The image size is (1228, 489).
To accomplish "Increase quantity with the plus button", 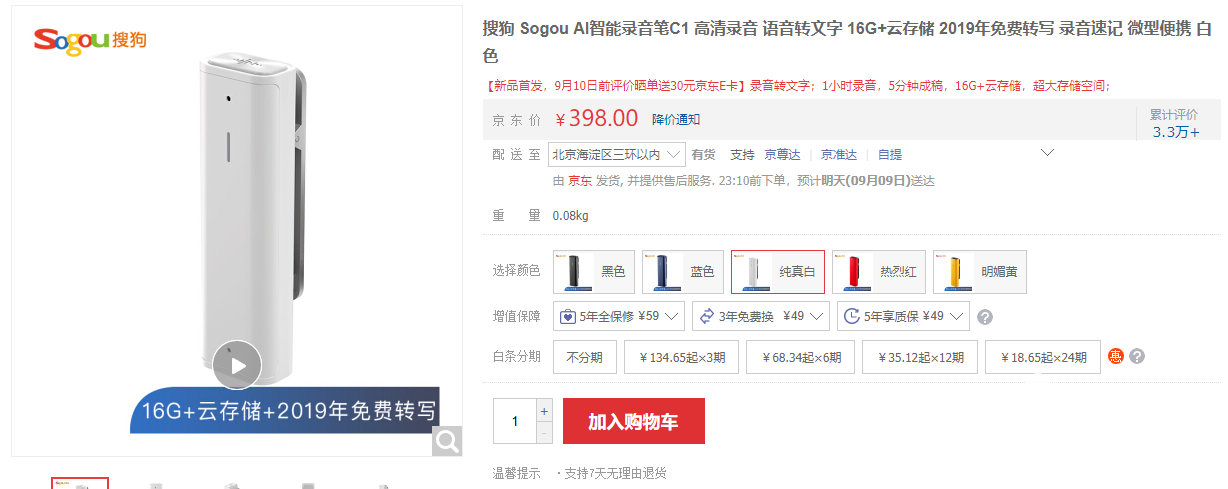I will click(544, 410).
